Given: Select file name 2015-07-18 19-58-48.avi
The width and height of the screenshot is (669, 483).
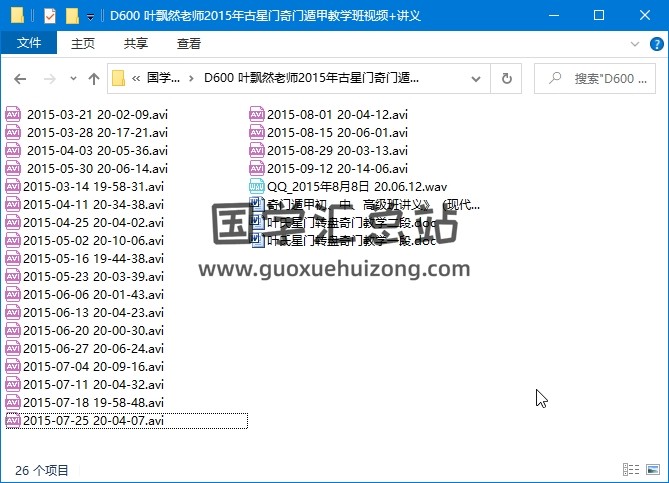Looking at the screenshot, I should tap(93, 403).
